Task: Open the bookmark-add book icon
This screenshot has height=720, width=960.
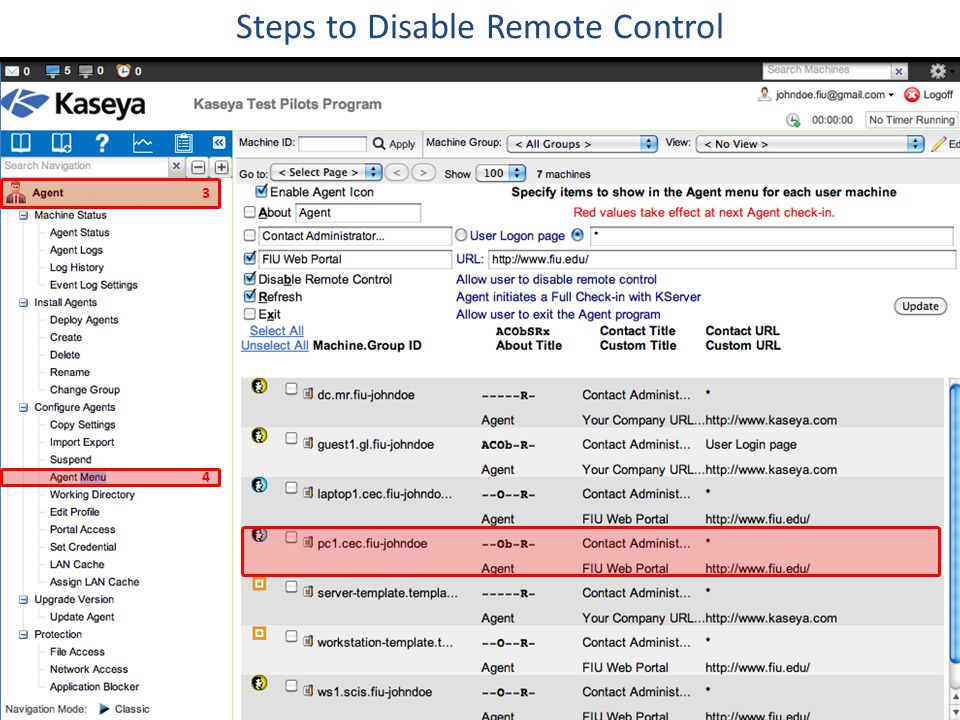Action: (61, 143)
